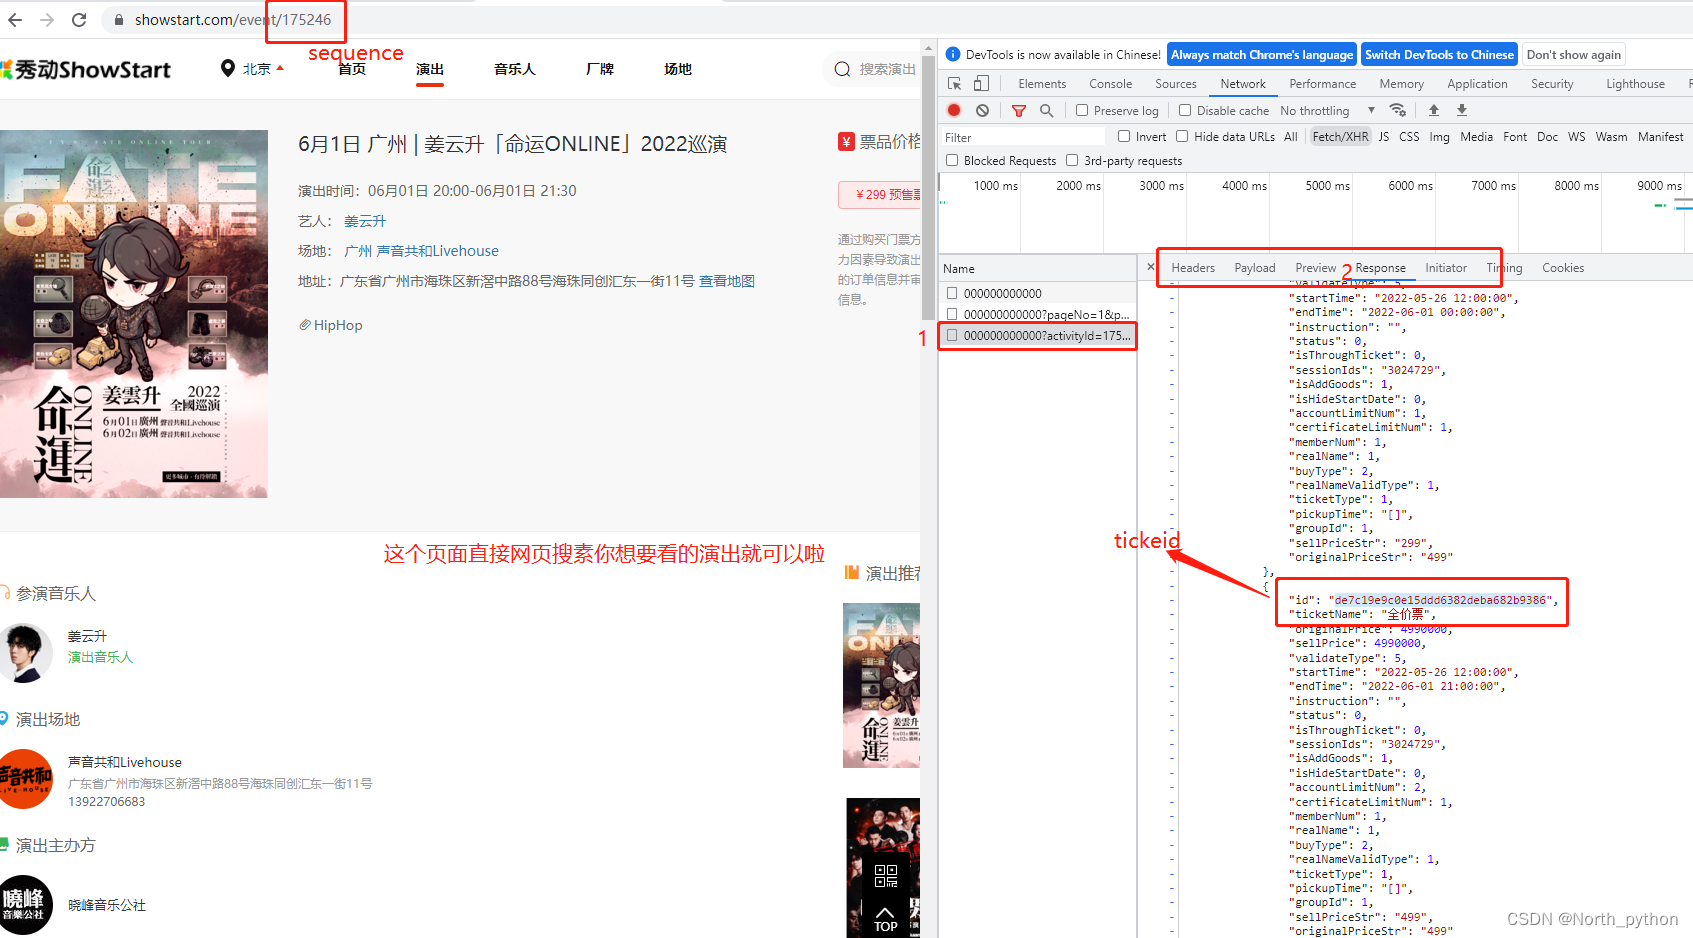This screenshot has height=938, width=1693.
Task: Check the Blocked Requests checkbox
Action: click(x=952, y=160)
